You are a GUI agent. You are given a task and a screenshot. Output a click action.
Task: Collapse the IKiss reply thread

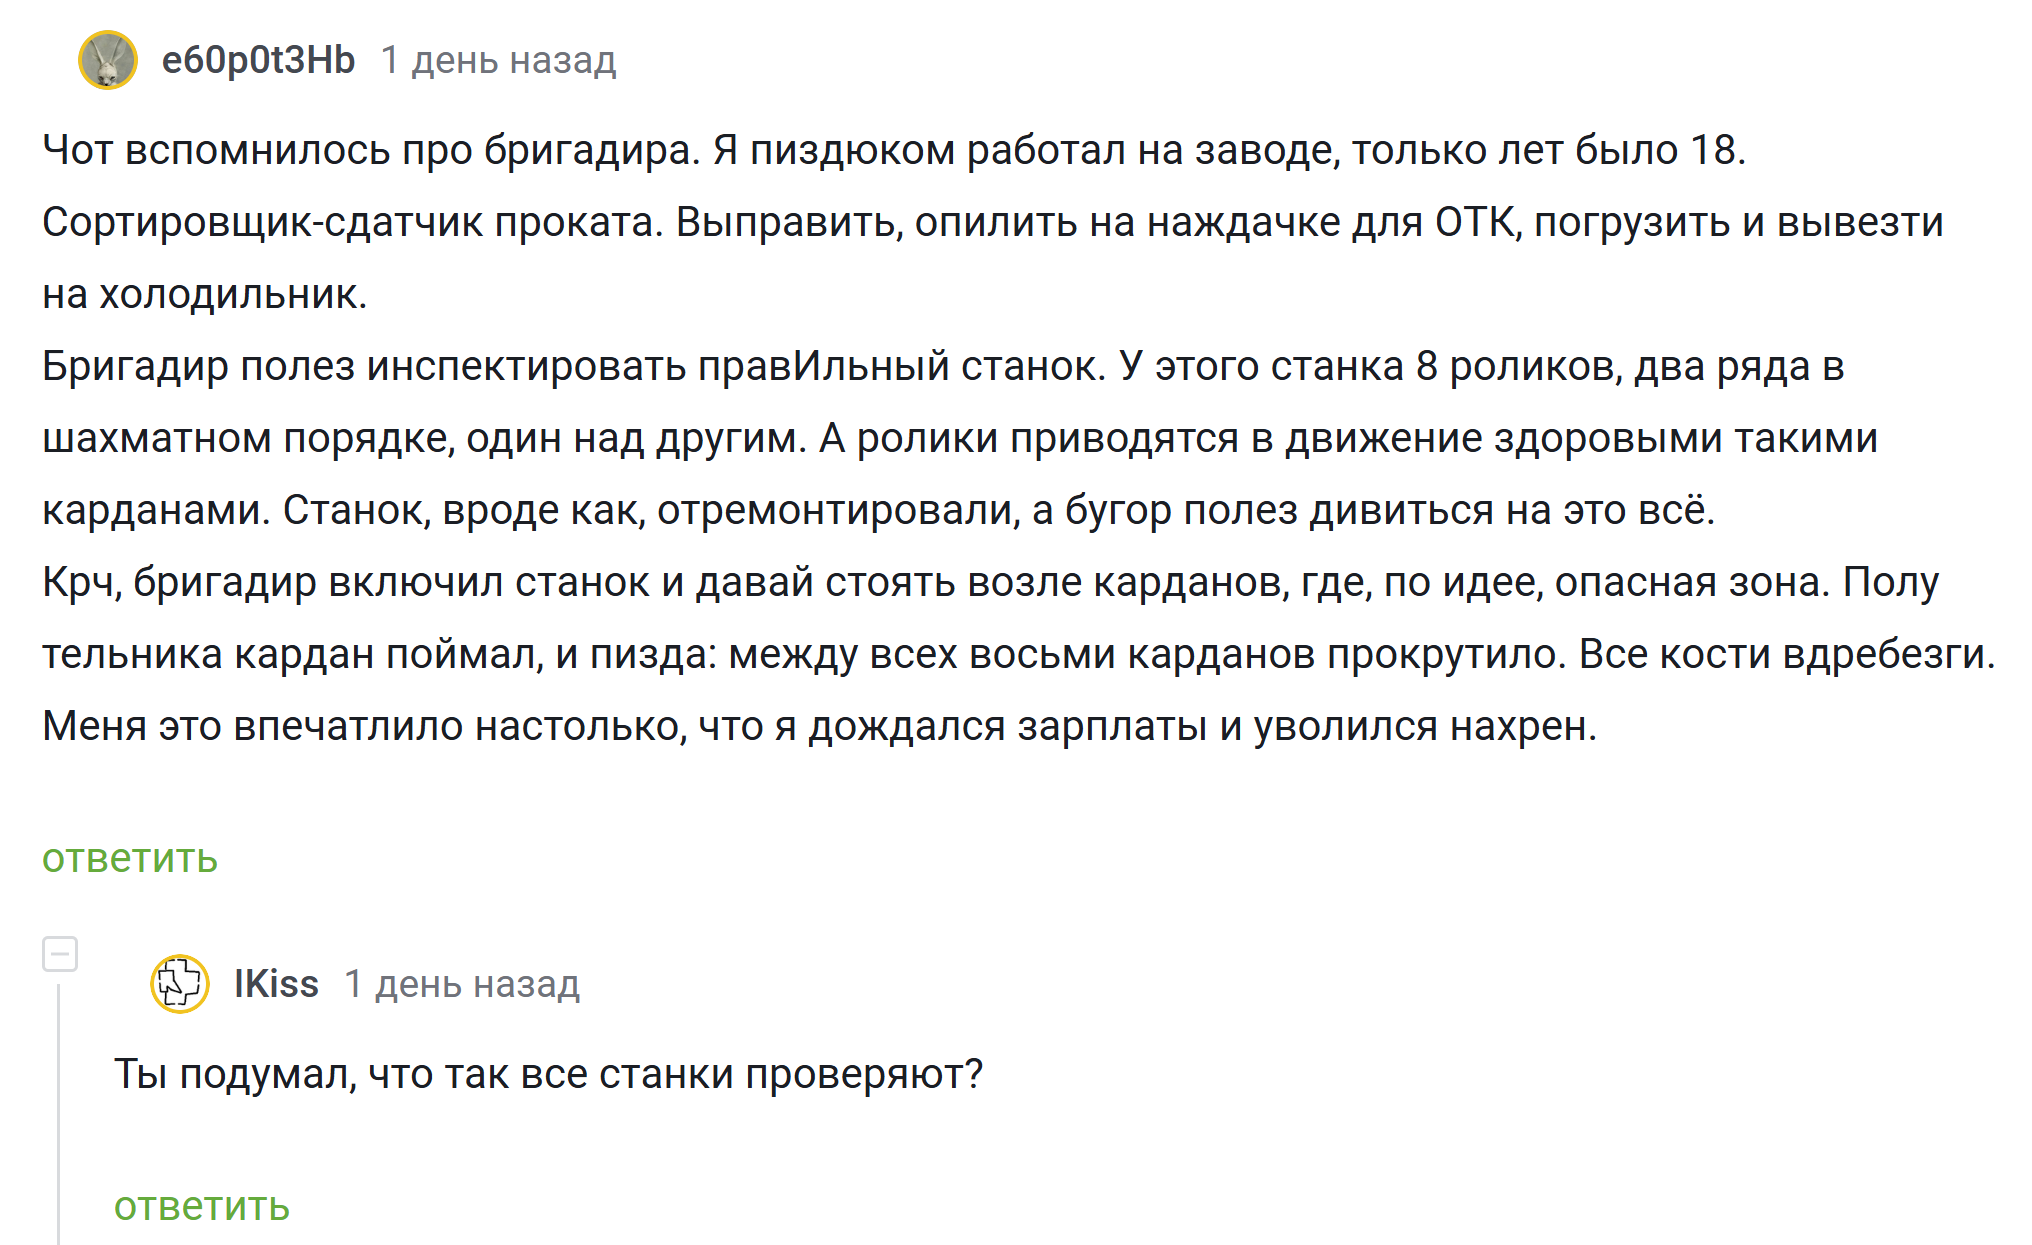click(60, 954)
